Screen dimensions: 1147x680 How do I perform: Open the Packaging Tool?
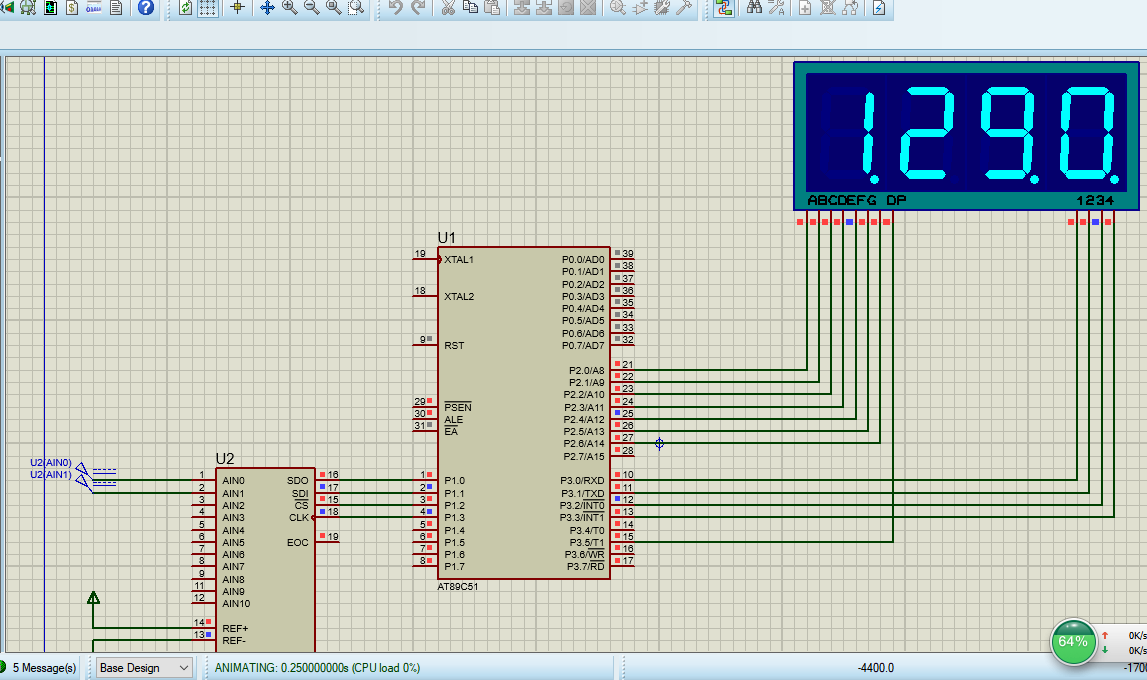point(662,8)
